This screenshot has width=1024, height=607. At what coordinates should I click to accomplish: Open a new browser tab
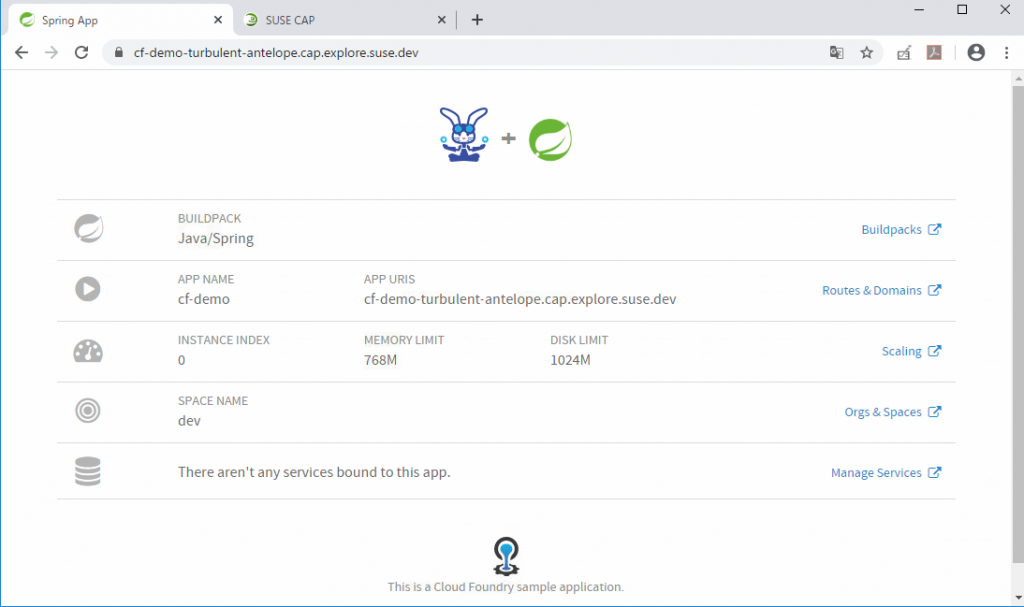tap(477, 20)
